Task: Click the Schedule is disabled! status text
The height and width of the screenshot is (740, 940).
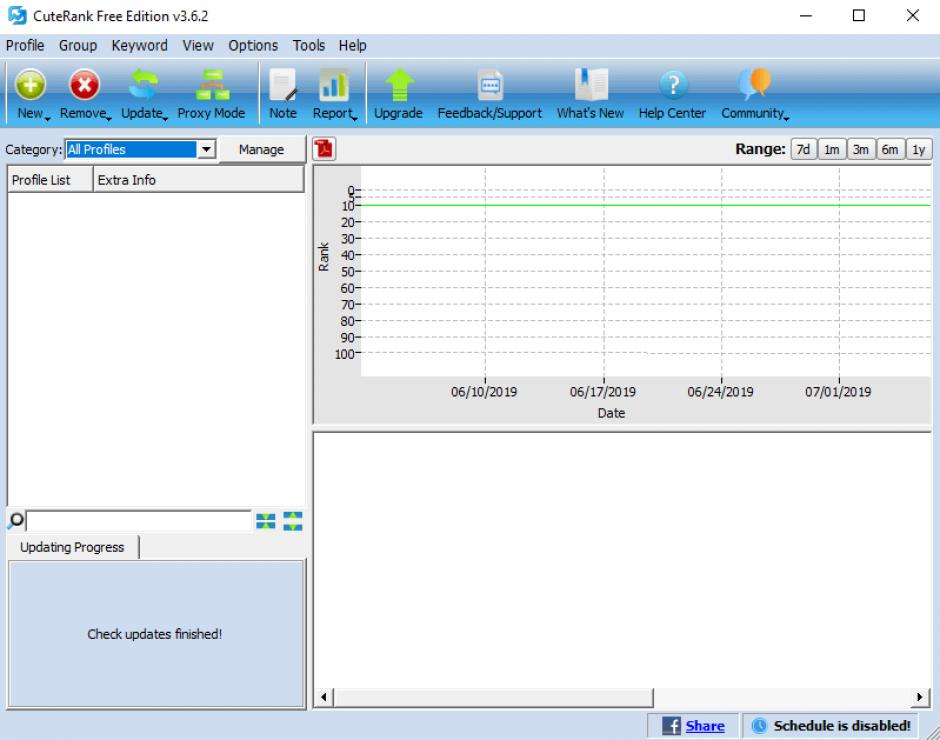Action: (842, 726)
